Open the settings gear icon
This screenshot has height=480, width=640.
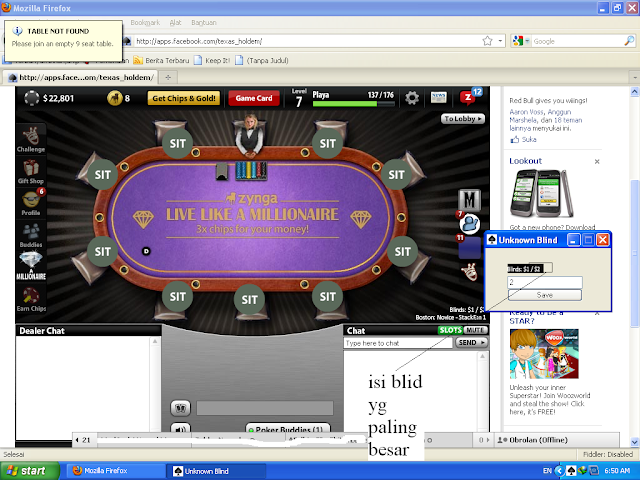tap(412, 98)
